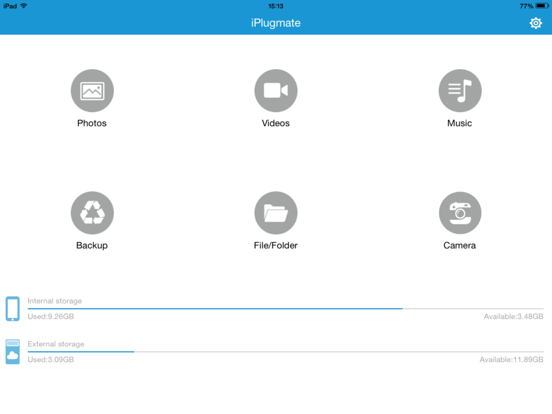The width and height of the screenshot is (552, 414).
Task: Tap the external storage drive icon
Action: click(x=13, y=351)
